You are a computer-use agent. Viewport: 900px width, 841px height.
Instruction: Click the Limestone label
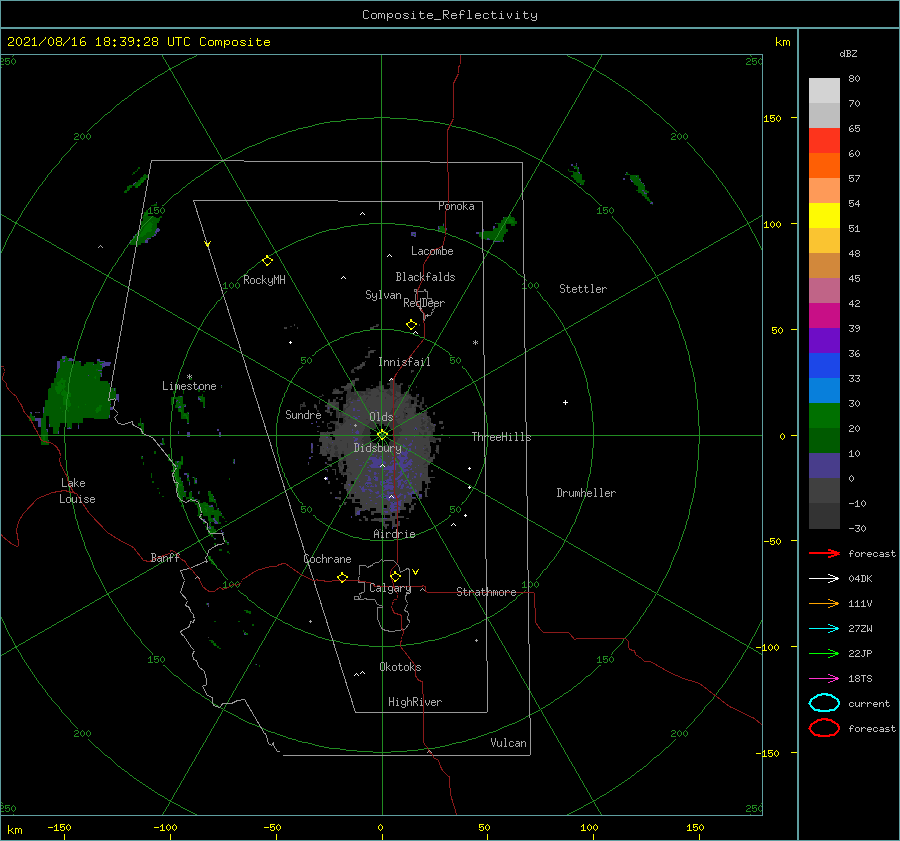click(189, 386)
